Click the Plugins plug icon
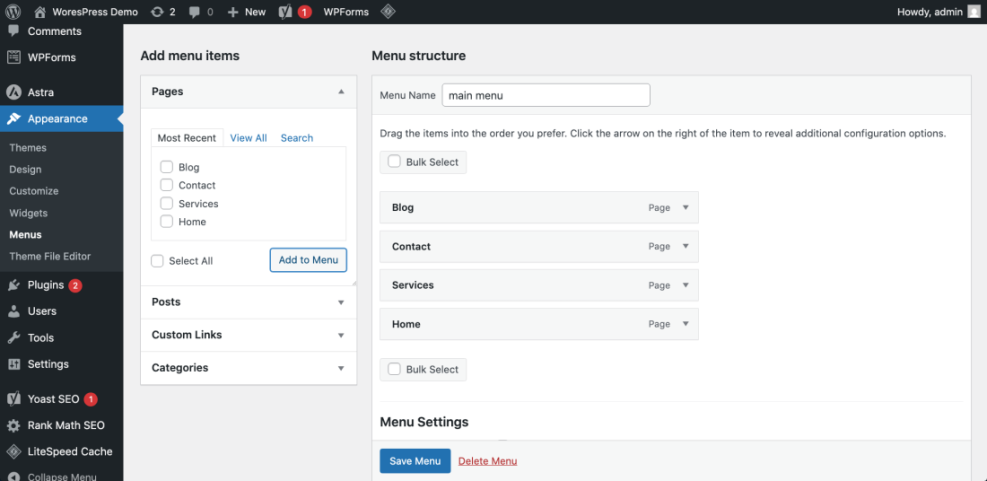Image resolution: width=987 pixels, height=481 pixels. 14,285
